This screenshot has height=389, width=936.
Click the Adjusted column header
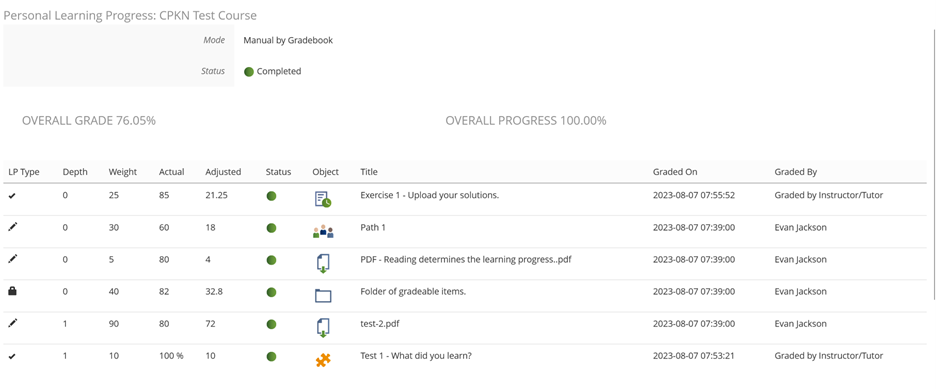tap(223, 172)
